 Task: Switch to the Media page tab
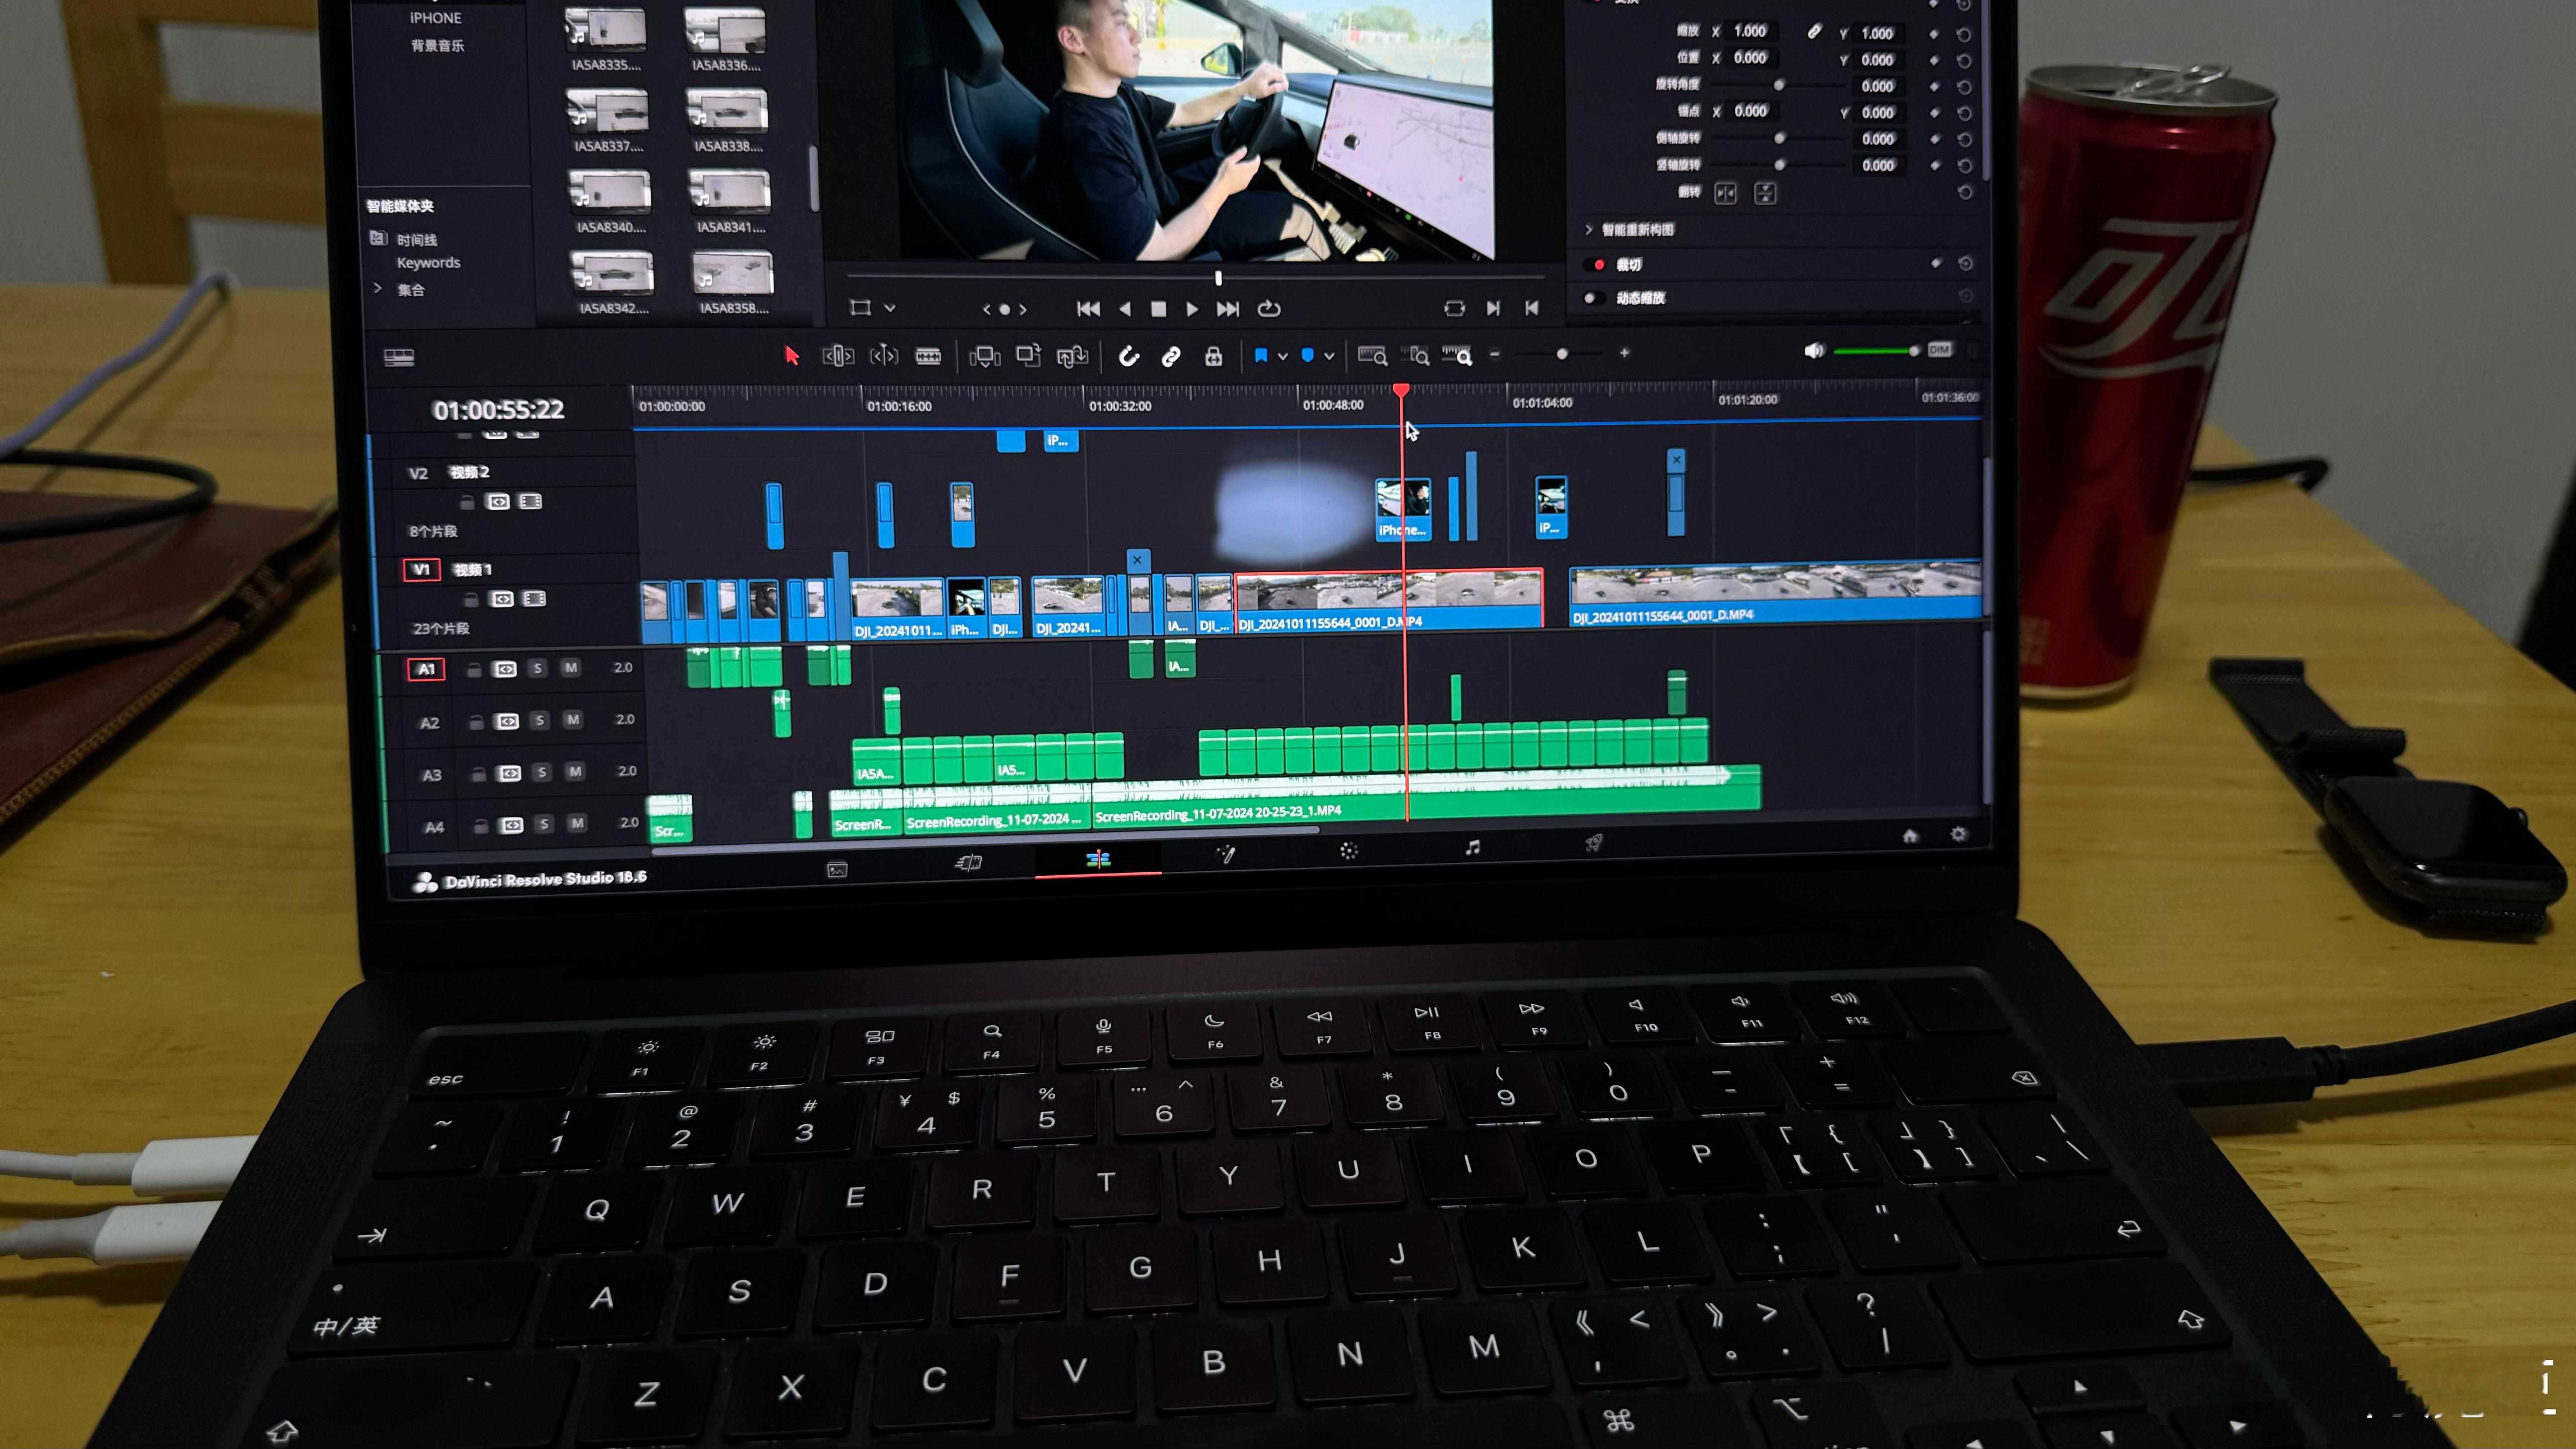pos(837,869)
